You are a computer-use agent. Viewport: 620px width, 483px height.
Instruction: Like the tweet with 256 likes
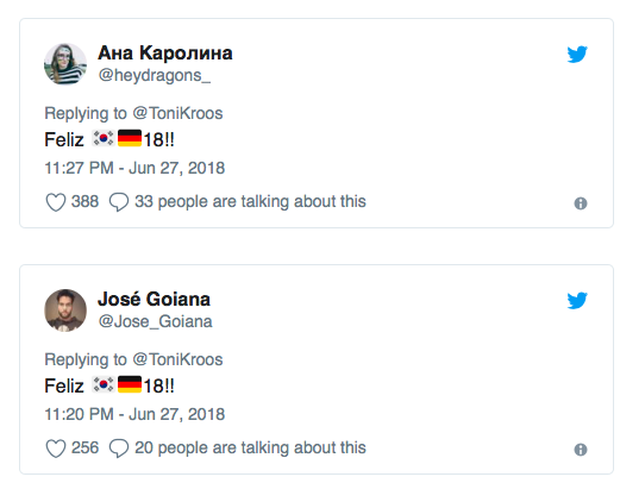[x=56, y=448]
